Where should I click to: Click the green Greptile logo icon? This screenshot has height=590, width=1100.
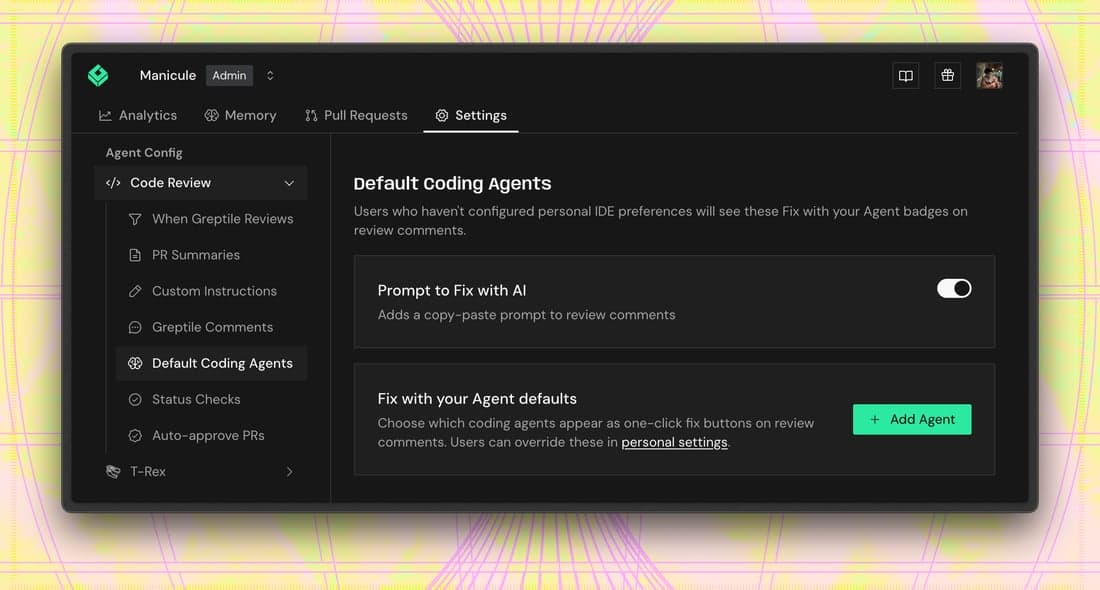[x=98, y=75]
